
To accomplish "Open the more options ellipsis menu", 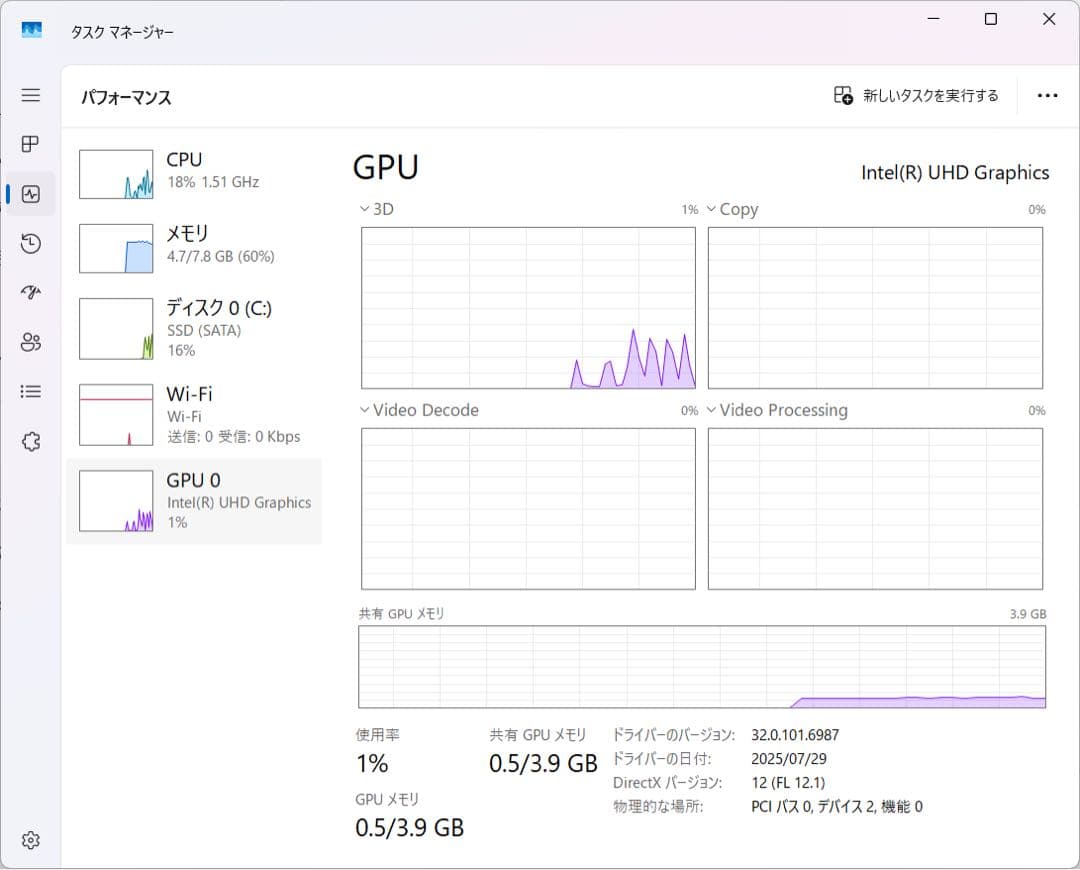I will 1047,95.
